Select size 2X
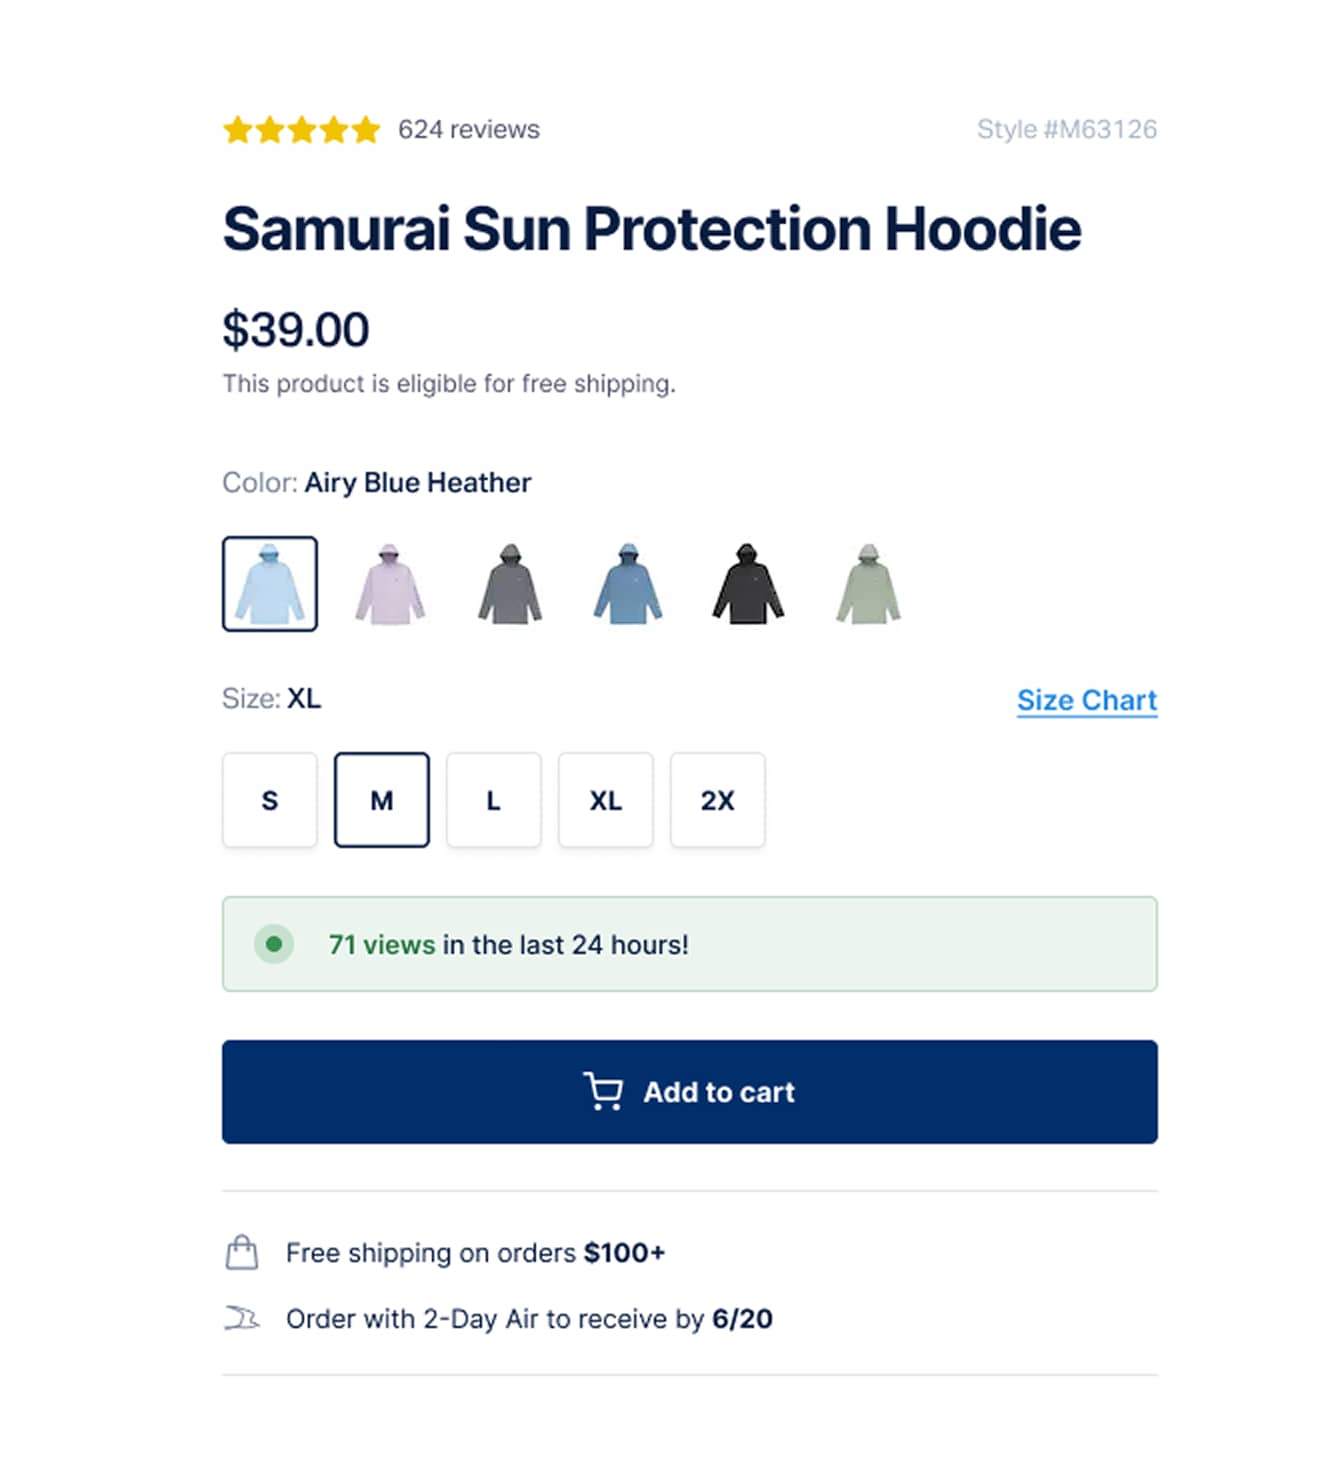1344x1484 pixels. (x=717, y=800)
